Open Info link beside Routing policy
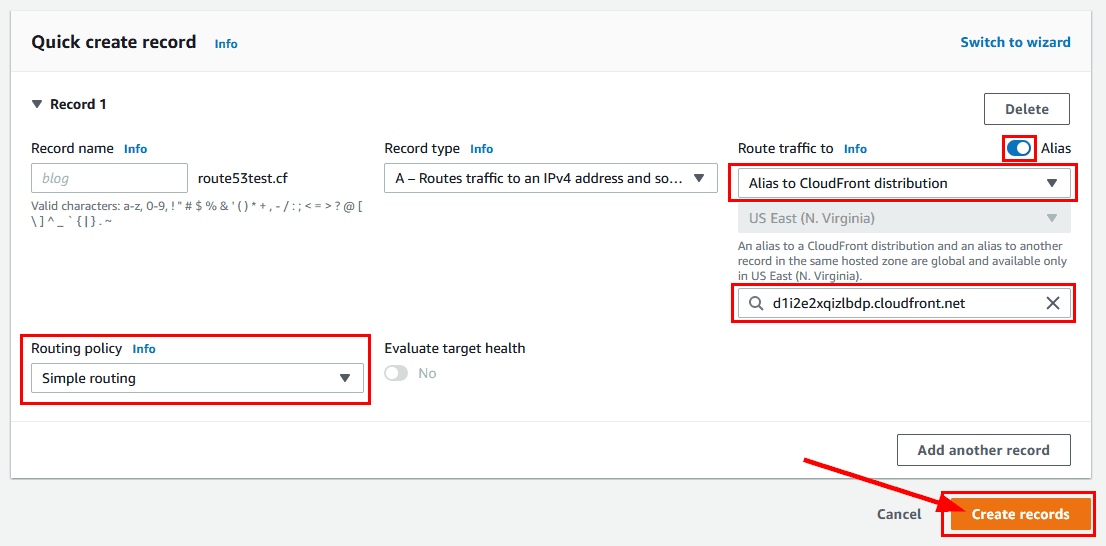The width and height of the screenshot is (1106, 546). tap(144, 349)
